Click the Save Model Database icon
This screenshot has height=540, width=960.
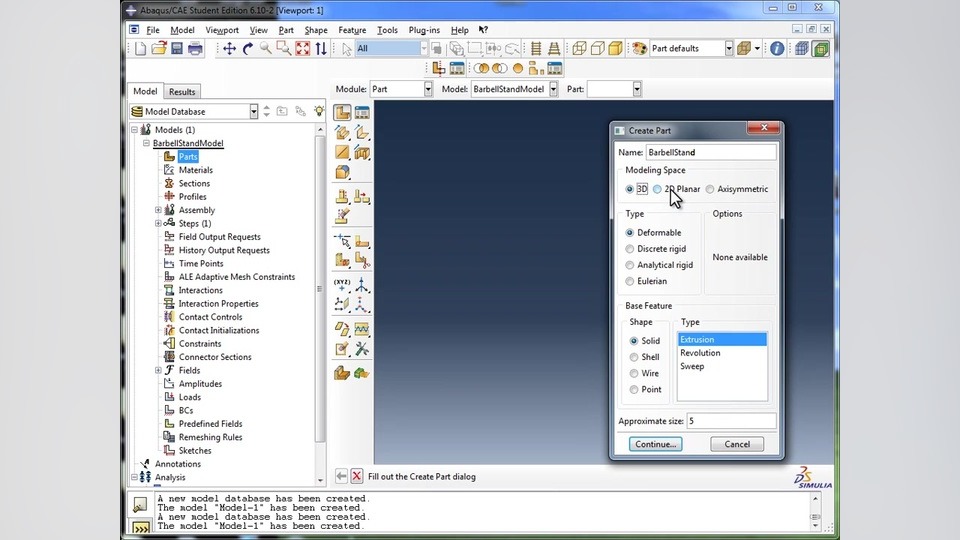176,49
